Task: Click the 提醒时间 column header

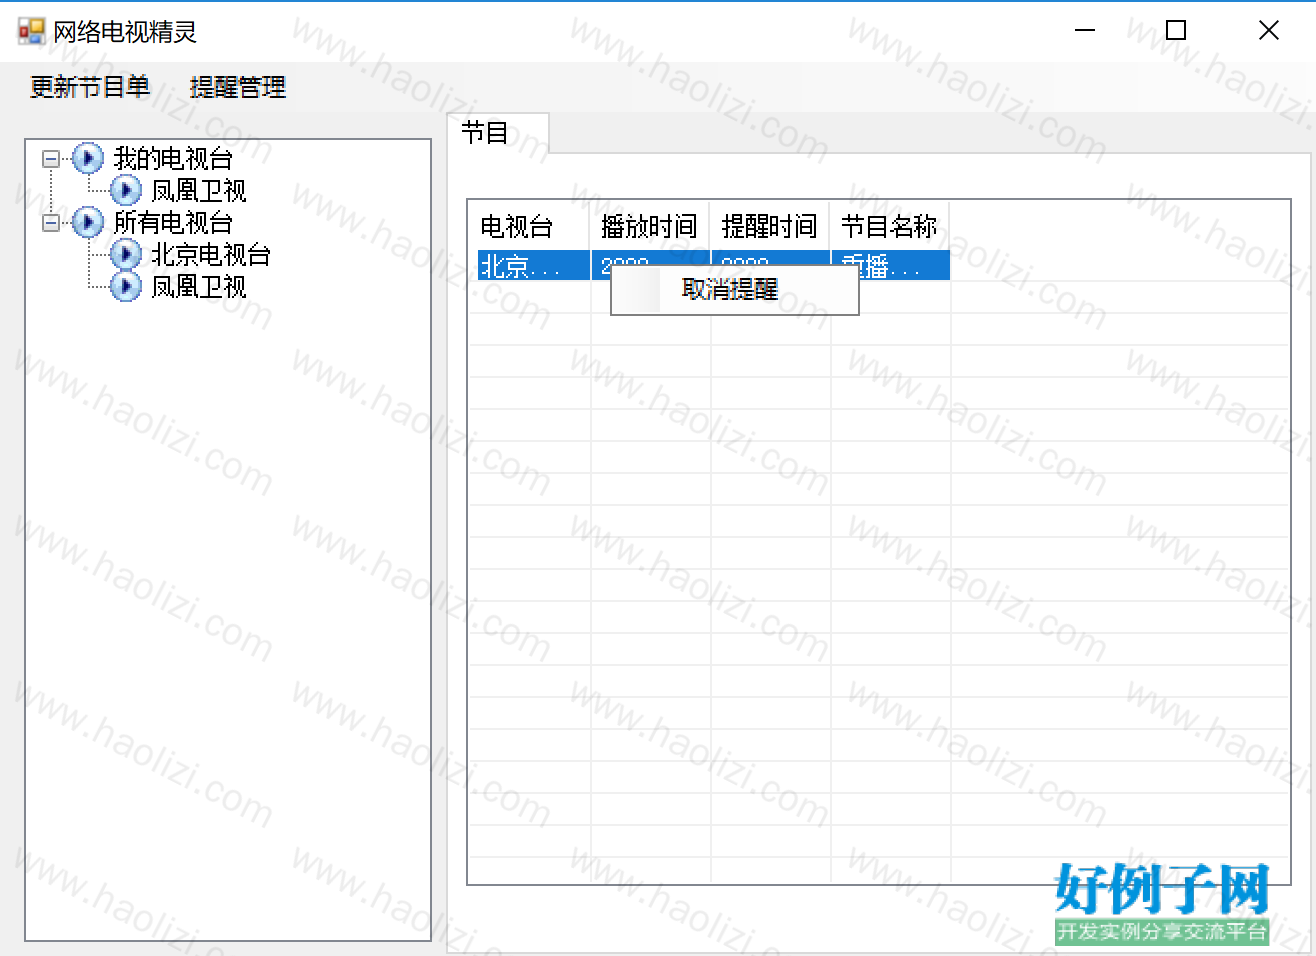Action: [770, 226]
